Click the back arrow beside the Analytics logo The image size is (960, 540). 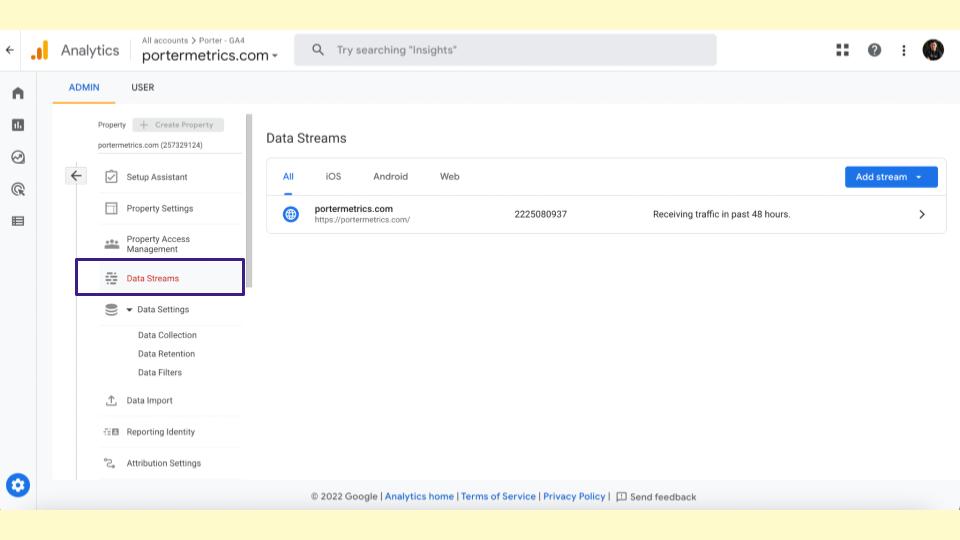pyautogui.click(x=10, y=50)
